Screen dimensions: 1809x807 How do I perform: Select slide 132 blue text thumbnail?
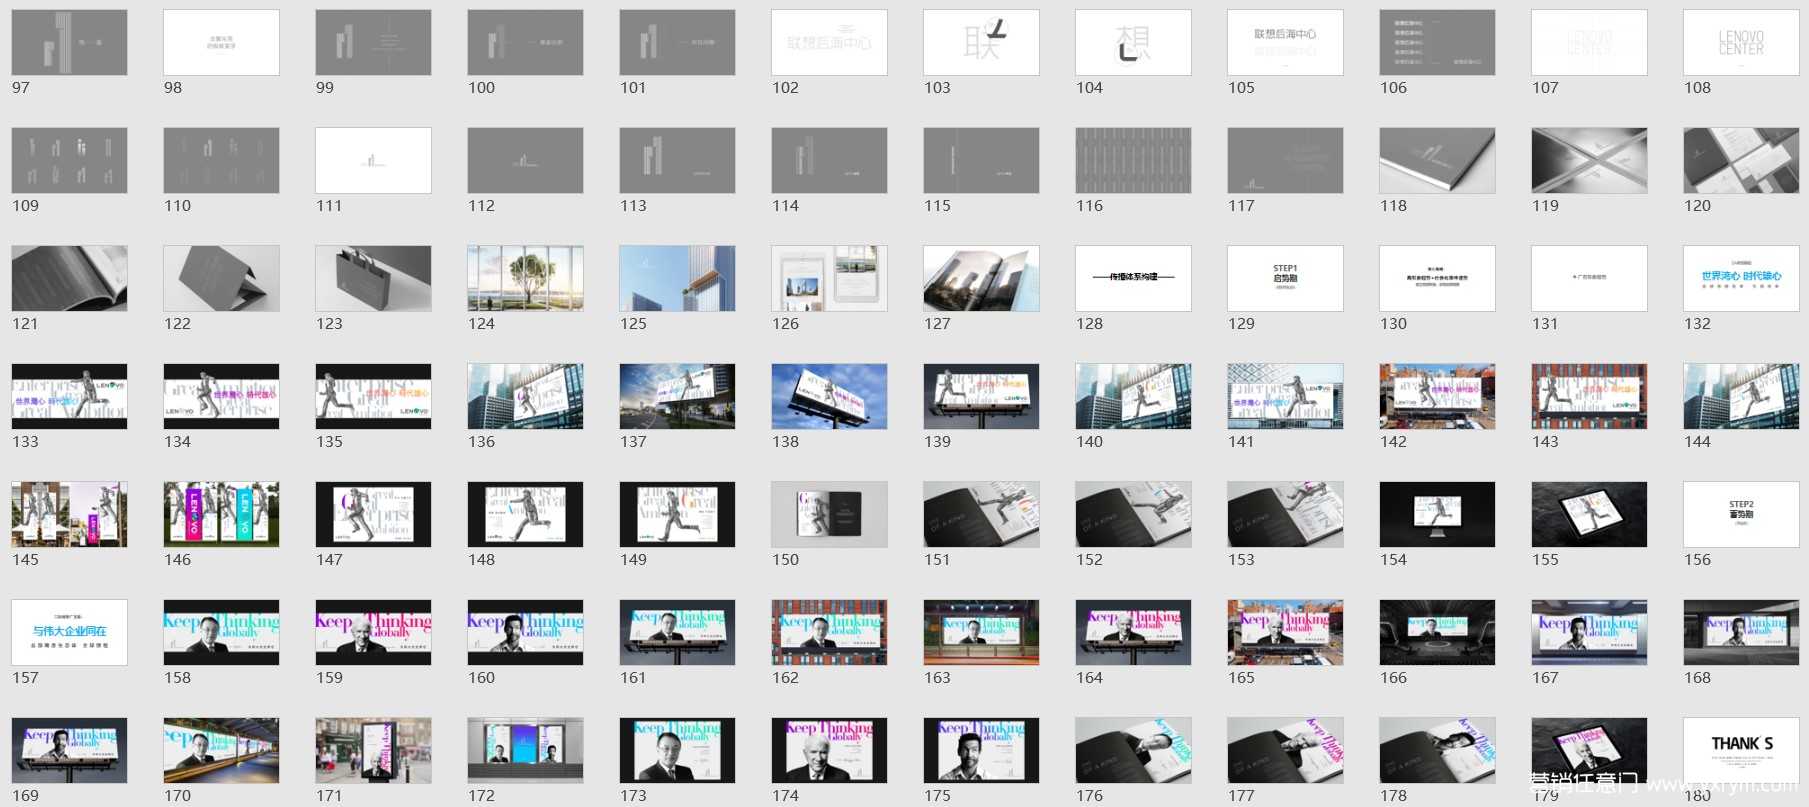click(1741, 279)
